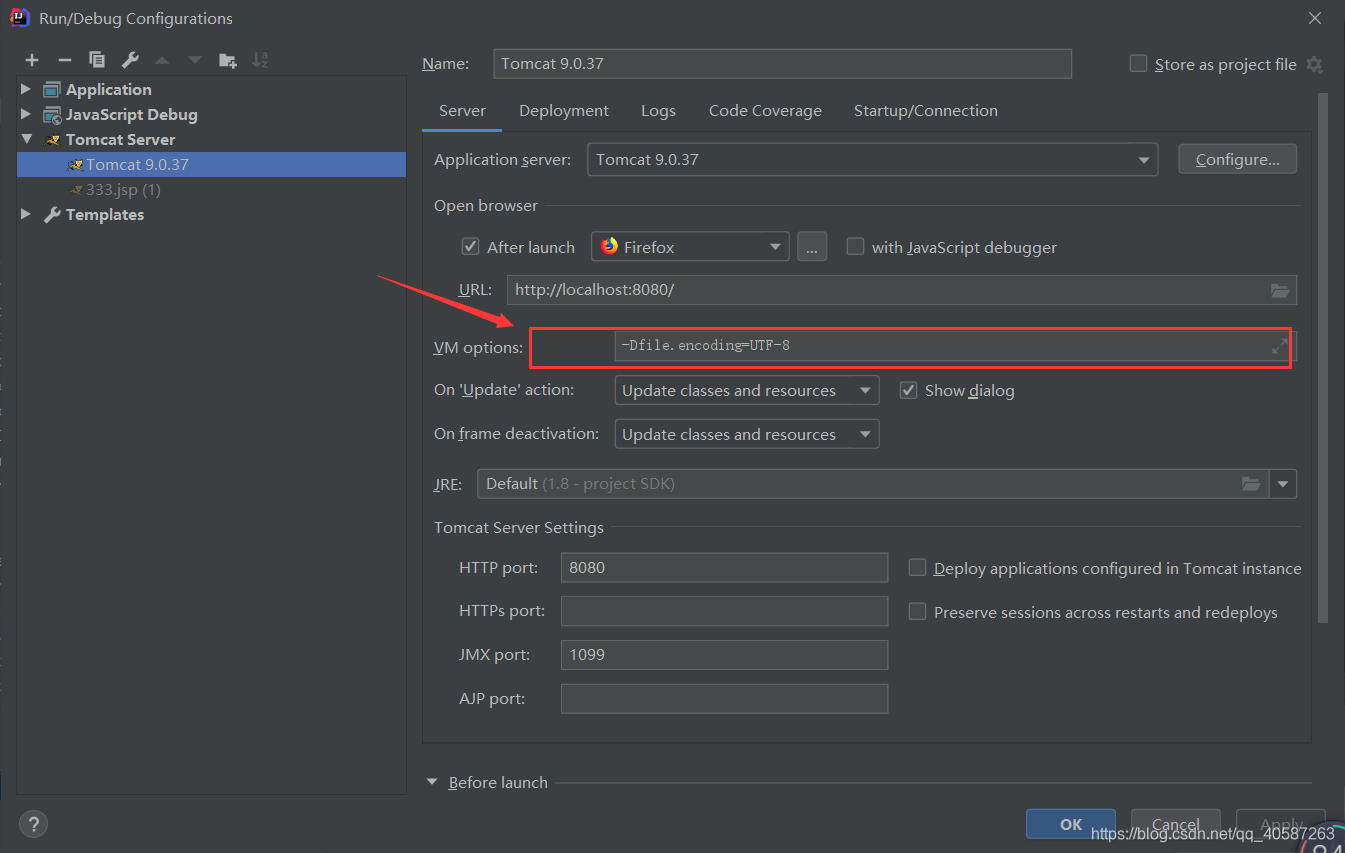
Task: Switch to Code Coverage tab
Action: [765, 110]
